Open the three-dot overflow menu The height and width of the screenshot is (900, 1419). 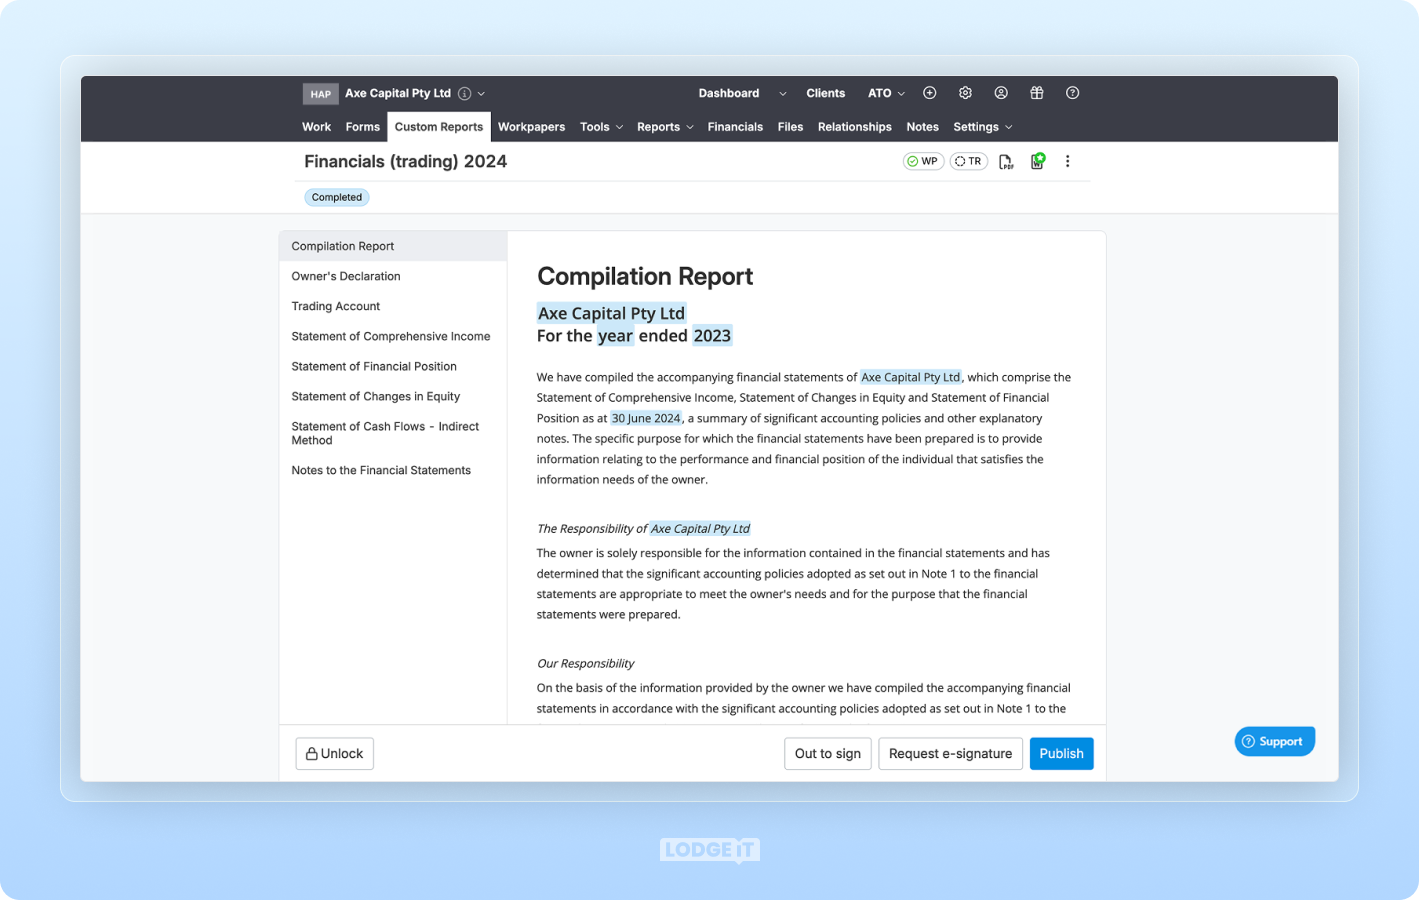[x=1068, y=160]
